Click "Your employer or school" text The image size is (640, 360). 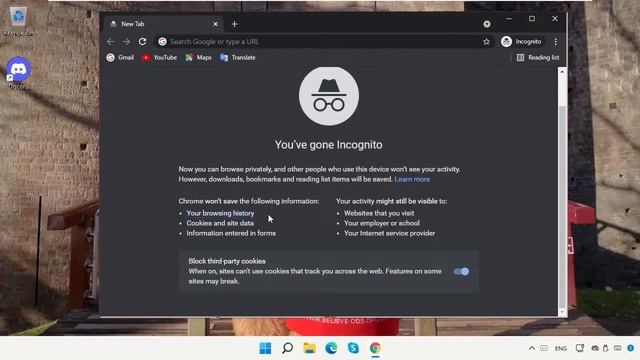pos(382,223)
